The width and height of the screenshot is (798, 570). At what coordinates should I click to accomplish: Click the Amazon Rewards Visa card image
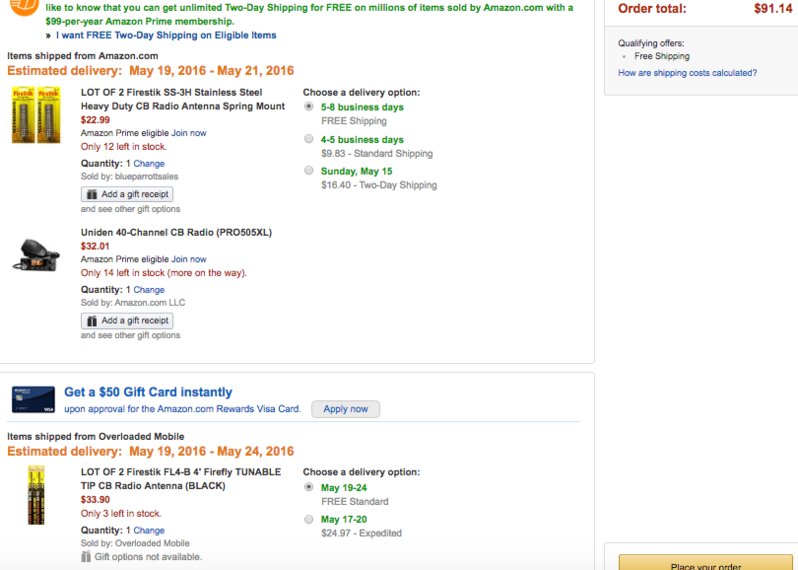tap(33, 400)
